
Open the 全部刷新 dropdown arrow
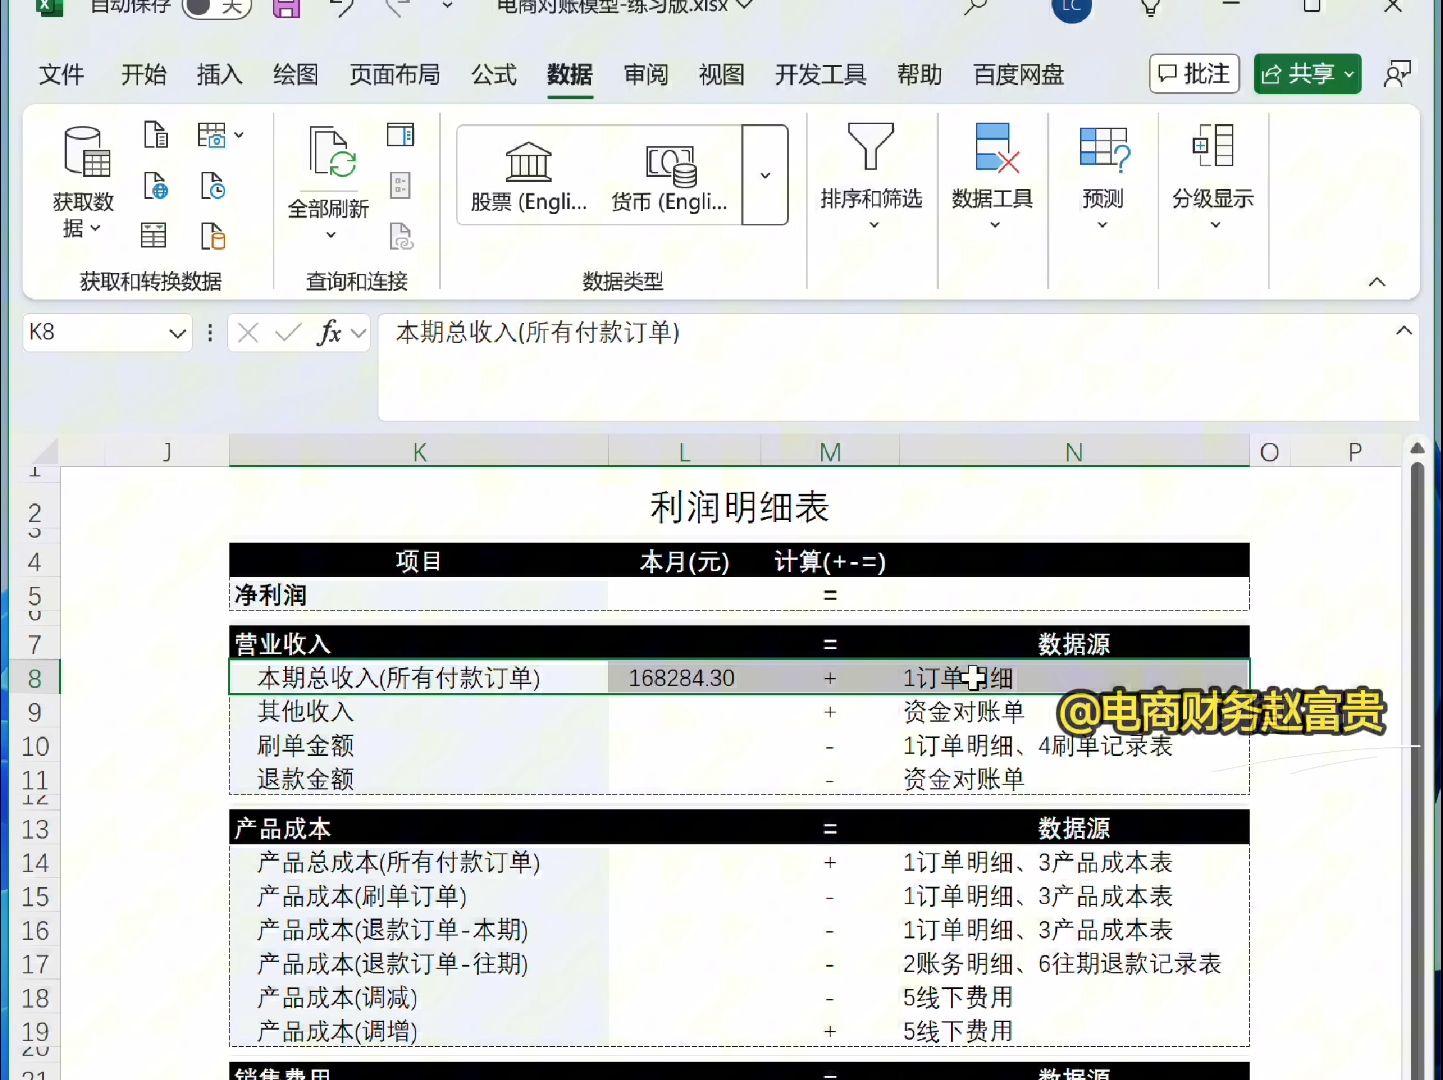[x=330, y=235]
